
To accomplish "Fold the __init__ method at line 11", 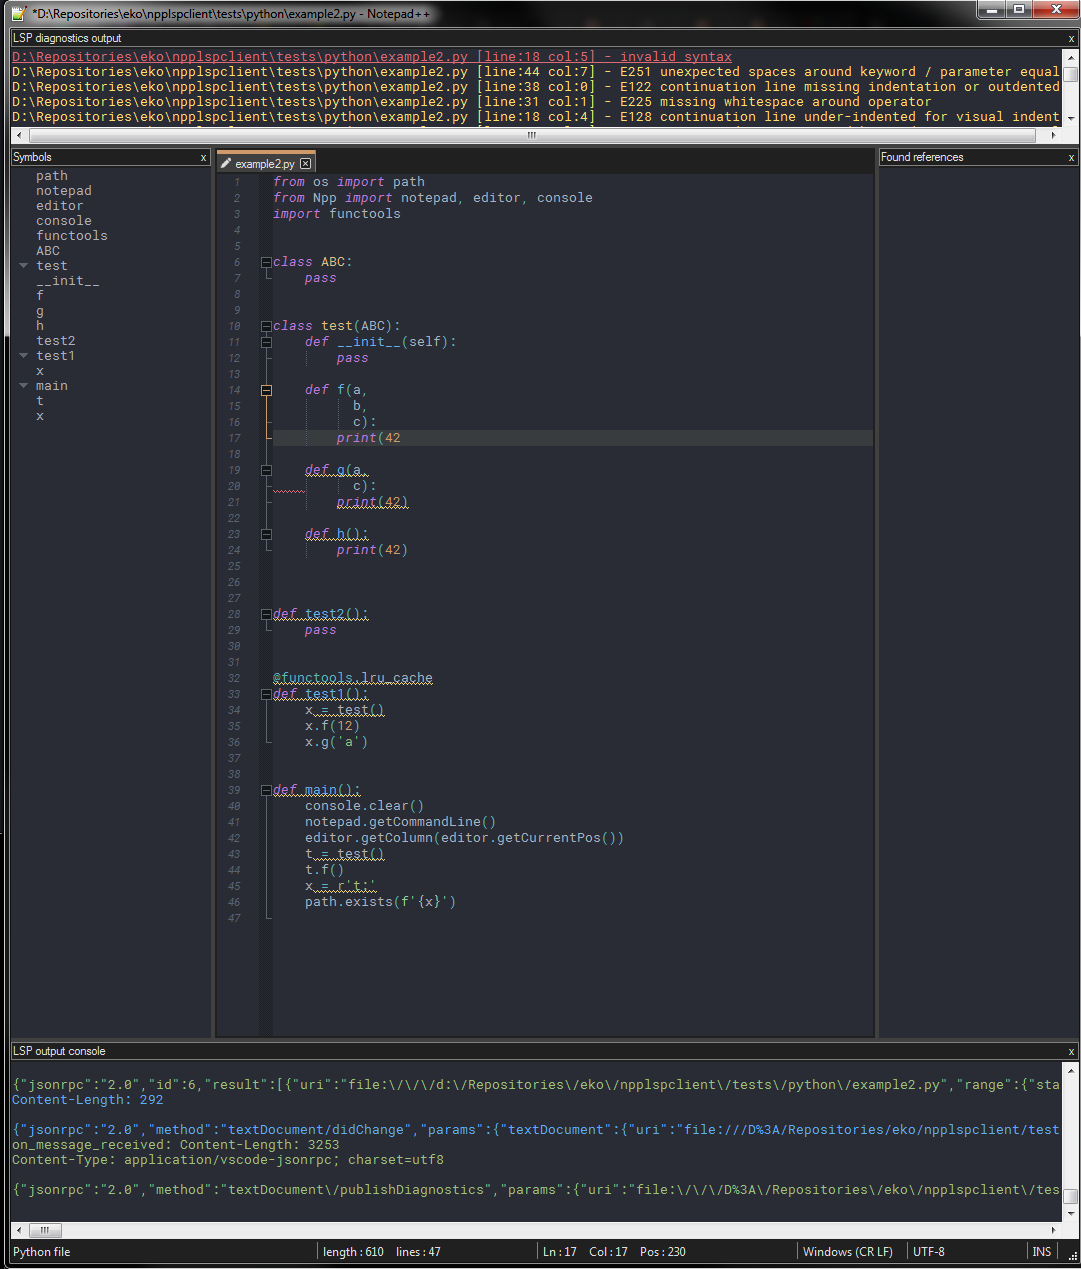I will (x=266, y=342).
